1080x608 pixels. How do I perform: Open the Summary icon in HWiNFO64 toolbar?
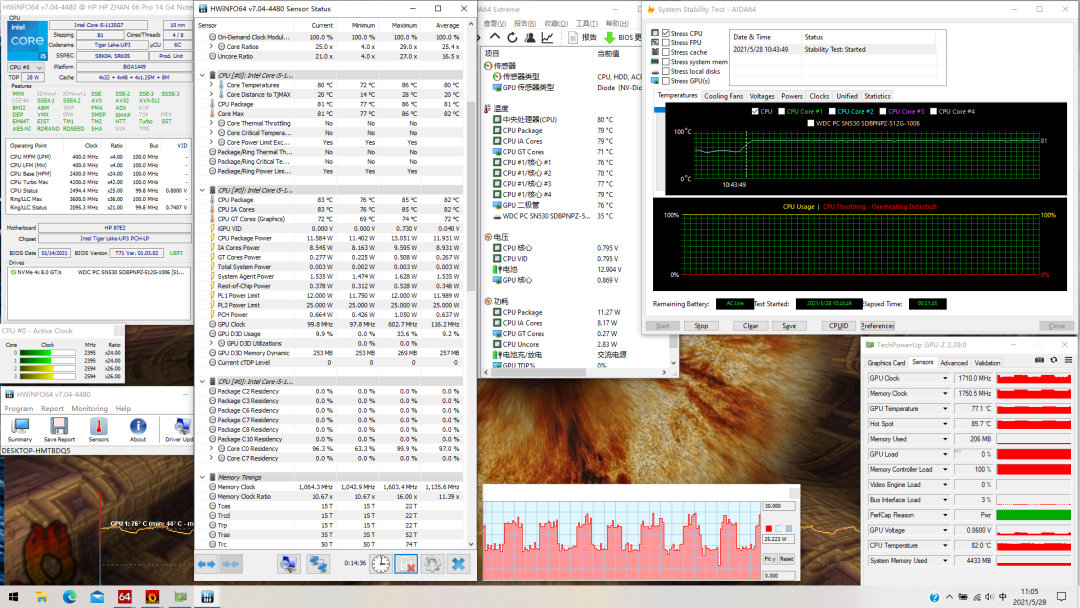pos(20,430)
